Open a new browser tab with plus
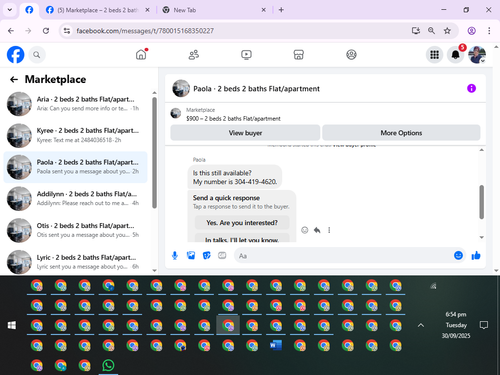Viewport: 500px width, 375px height. [281, 10]
